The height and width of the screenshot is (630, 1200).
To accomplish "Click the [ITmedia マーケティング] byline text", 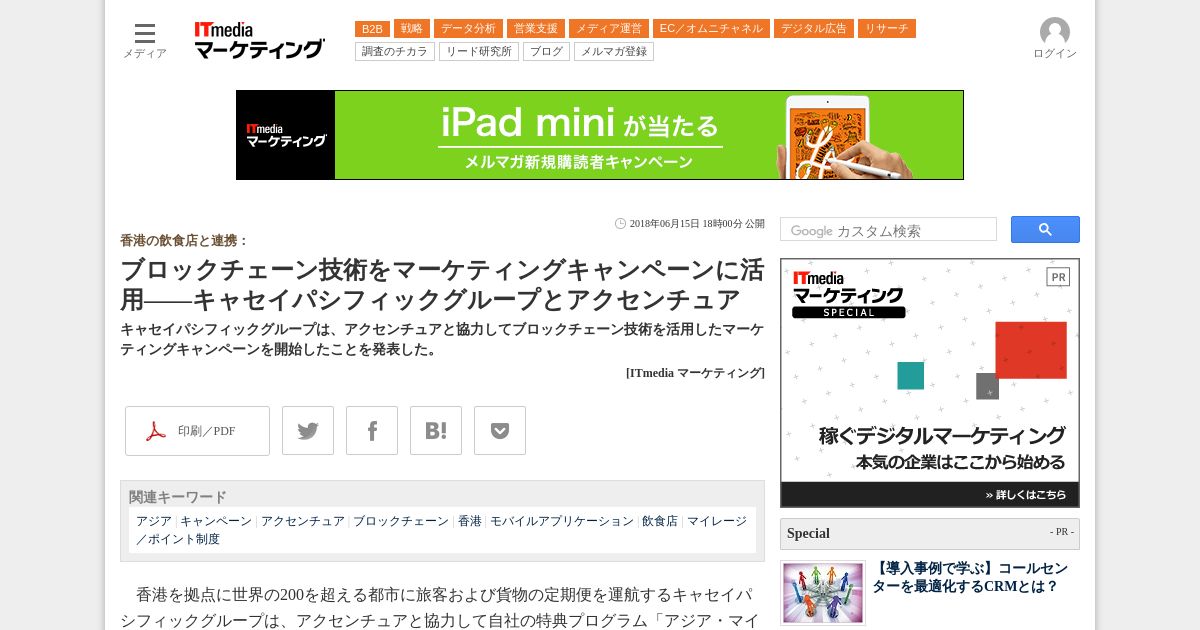I will pos(695,373).
